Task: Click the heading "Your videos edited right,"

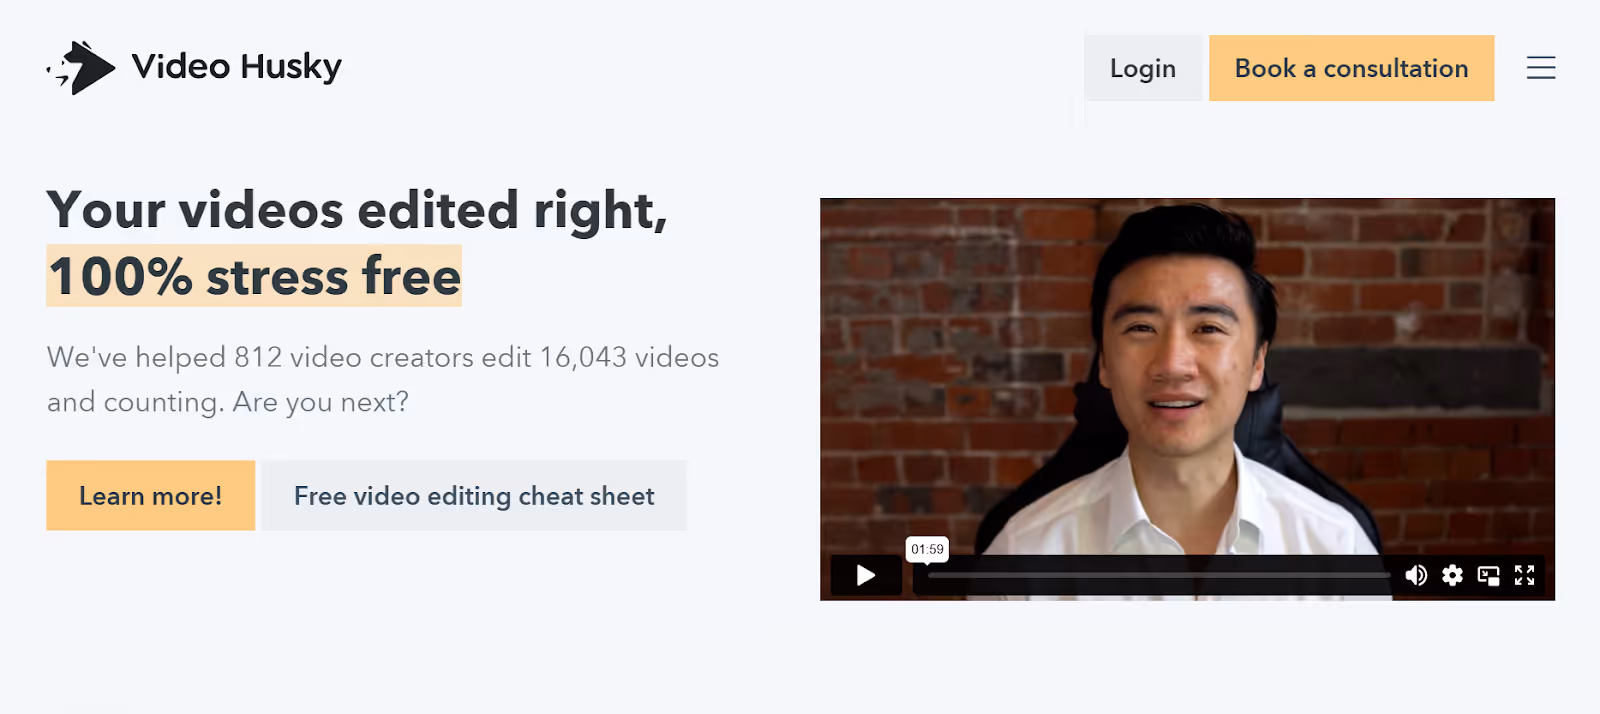Action: click(x=357, y=211)
